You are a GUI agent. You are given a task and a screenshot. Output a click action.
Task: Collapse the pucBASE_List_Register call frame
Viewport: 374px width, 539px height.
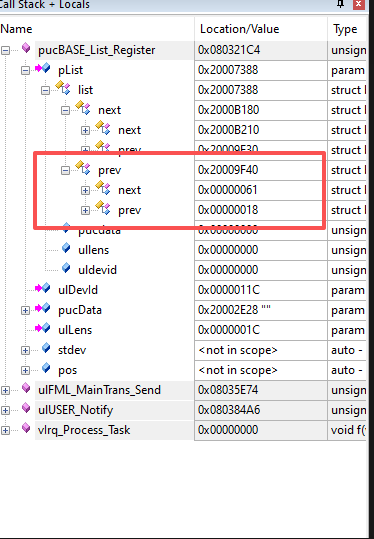click(x=5, y=50)
